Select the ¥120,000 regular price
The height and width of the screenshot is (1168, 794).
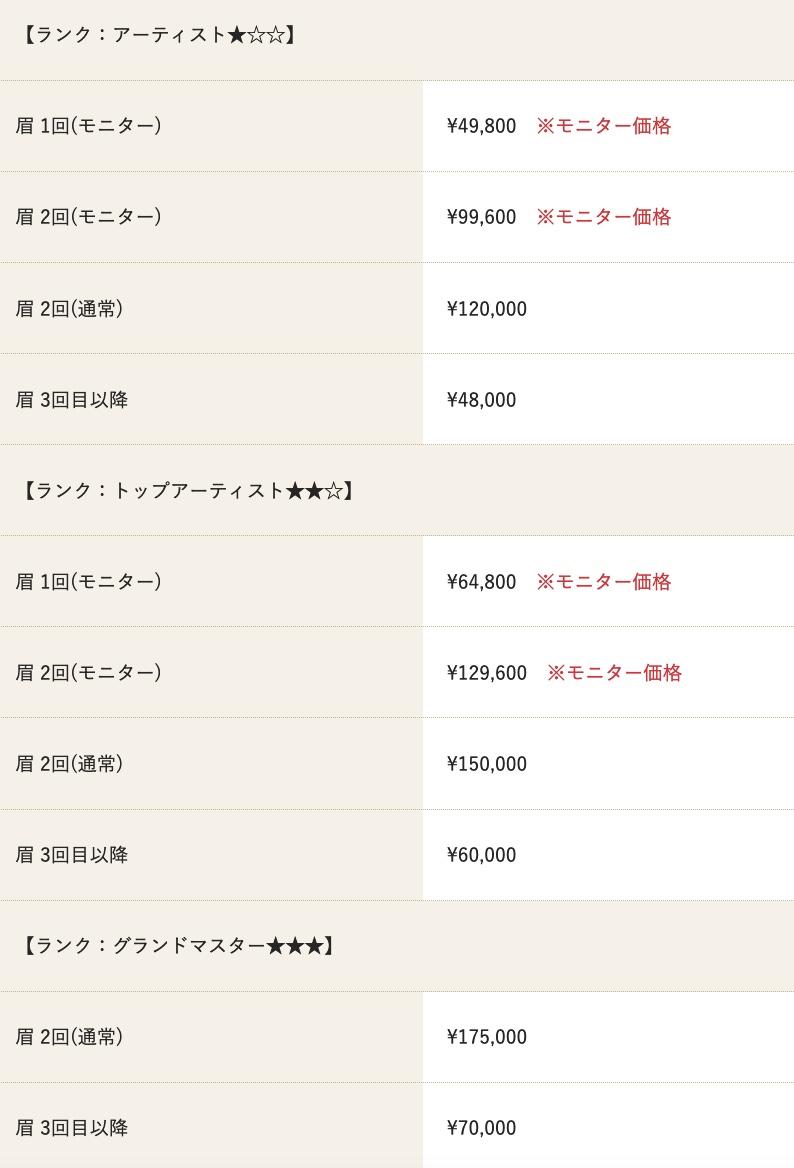486,308
